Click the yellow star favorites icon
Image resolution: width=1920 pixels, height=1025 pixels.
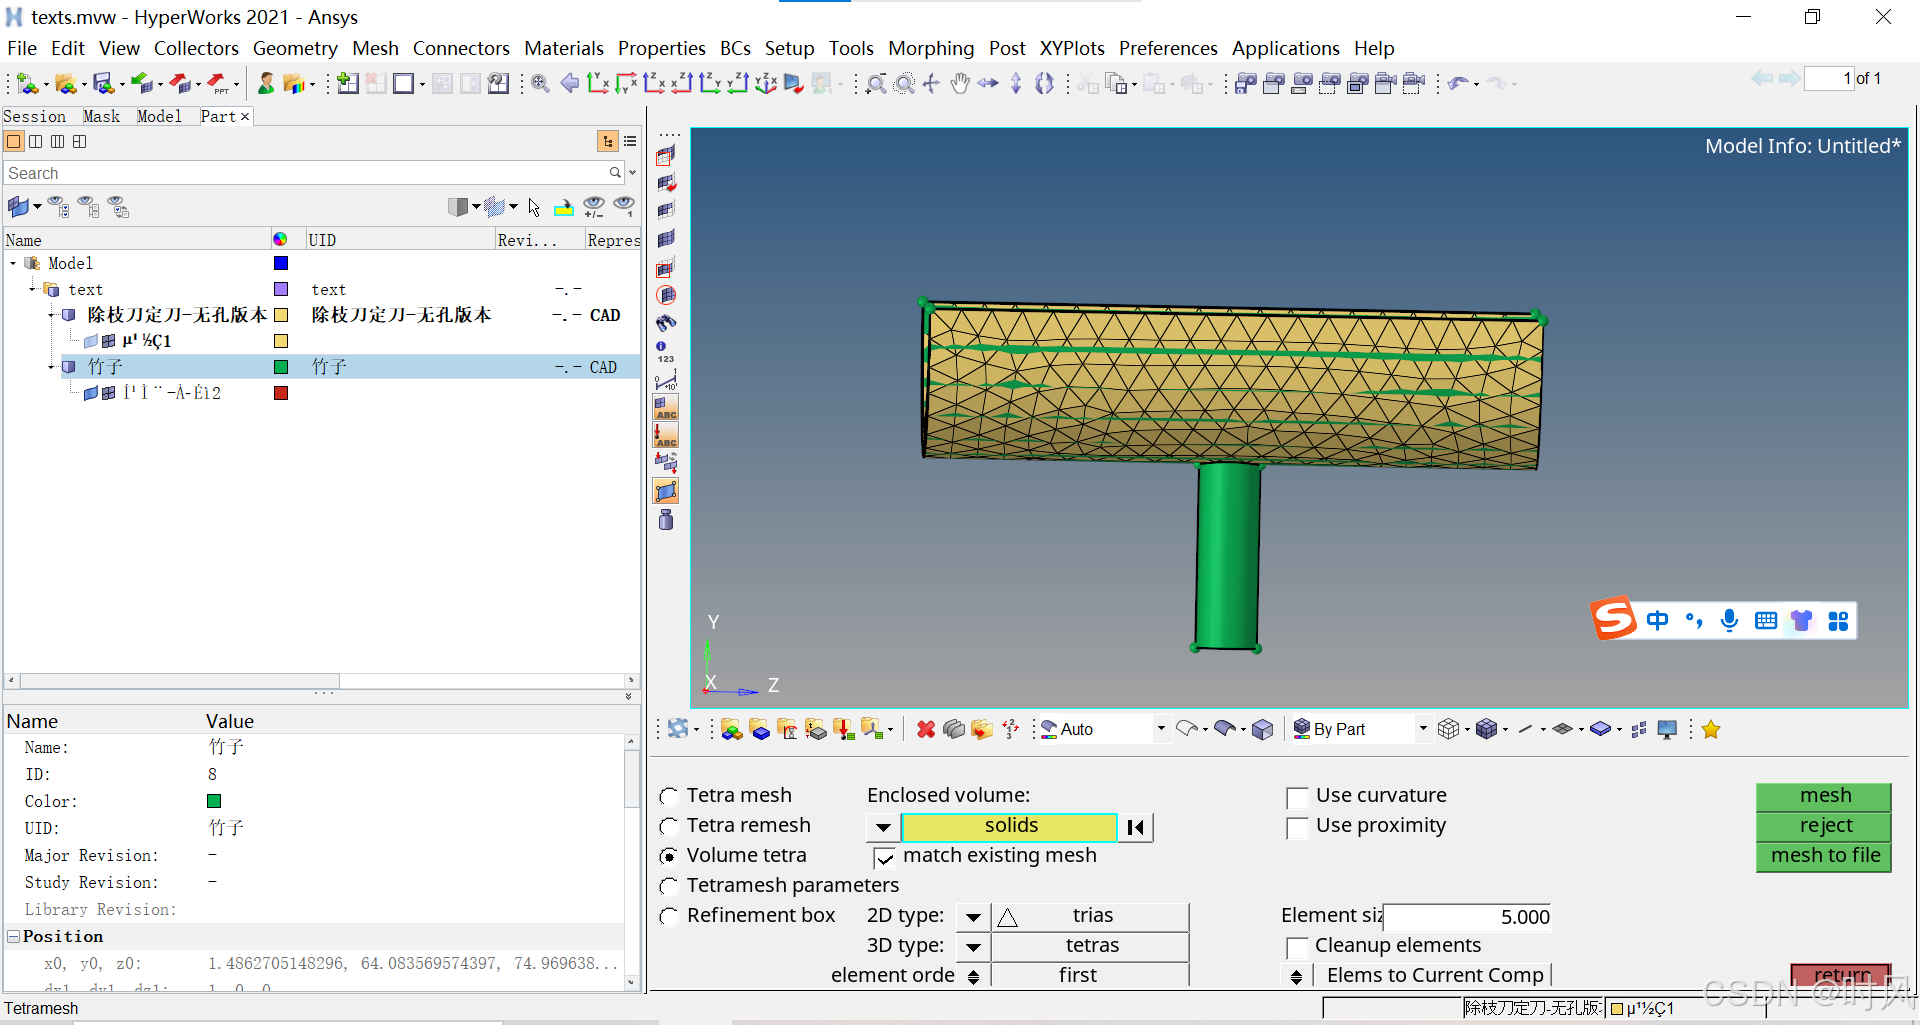(x=1711, y=730)
